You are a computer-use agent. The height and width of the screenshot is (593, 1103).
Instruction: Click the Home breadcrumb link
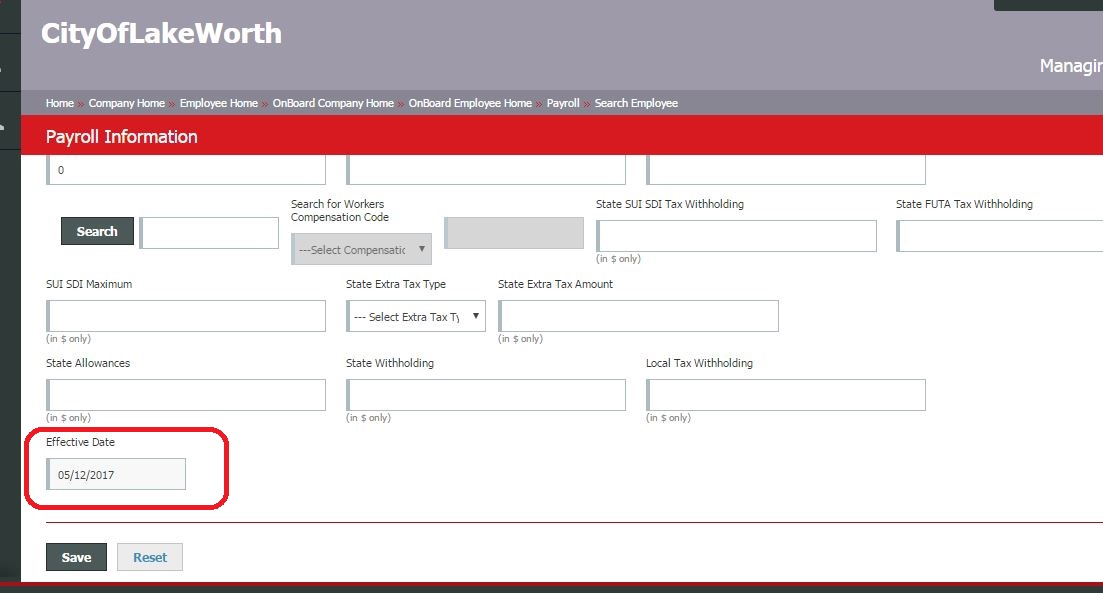pos(60,103)
